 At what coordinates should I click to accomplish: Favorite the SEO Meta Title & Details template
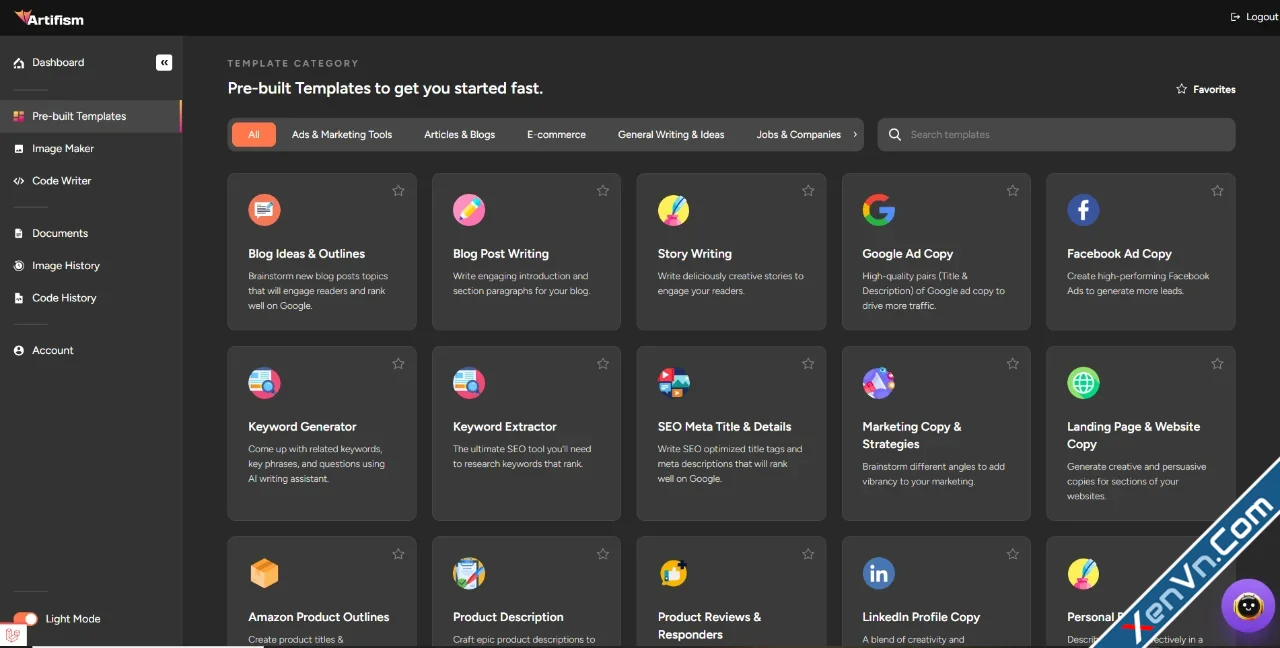807,363
